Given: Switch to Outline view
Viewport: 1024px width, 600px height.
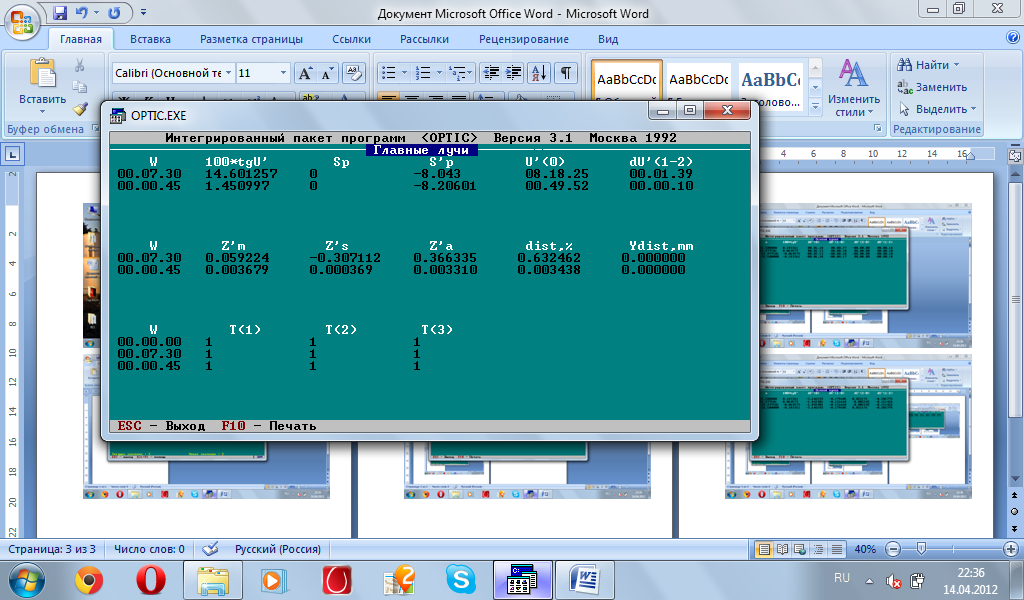Looking at the screenshot, I should [x=818, y=549].
